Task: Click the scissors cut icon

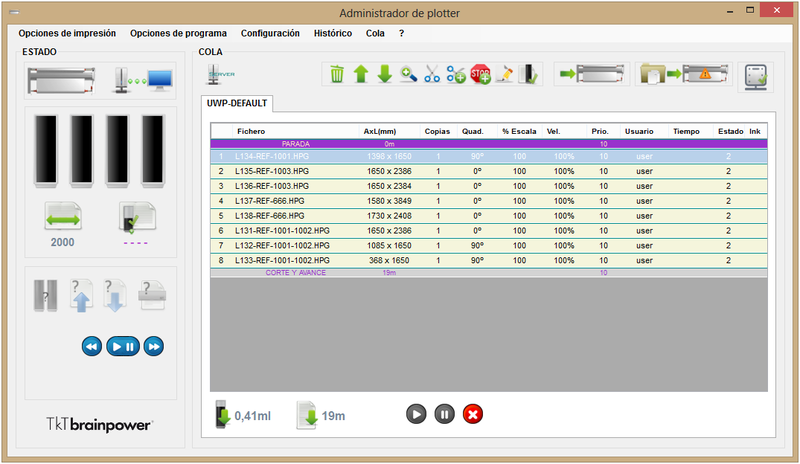Action: tap(432, 74)
